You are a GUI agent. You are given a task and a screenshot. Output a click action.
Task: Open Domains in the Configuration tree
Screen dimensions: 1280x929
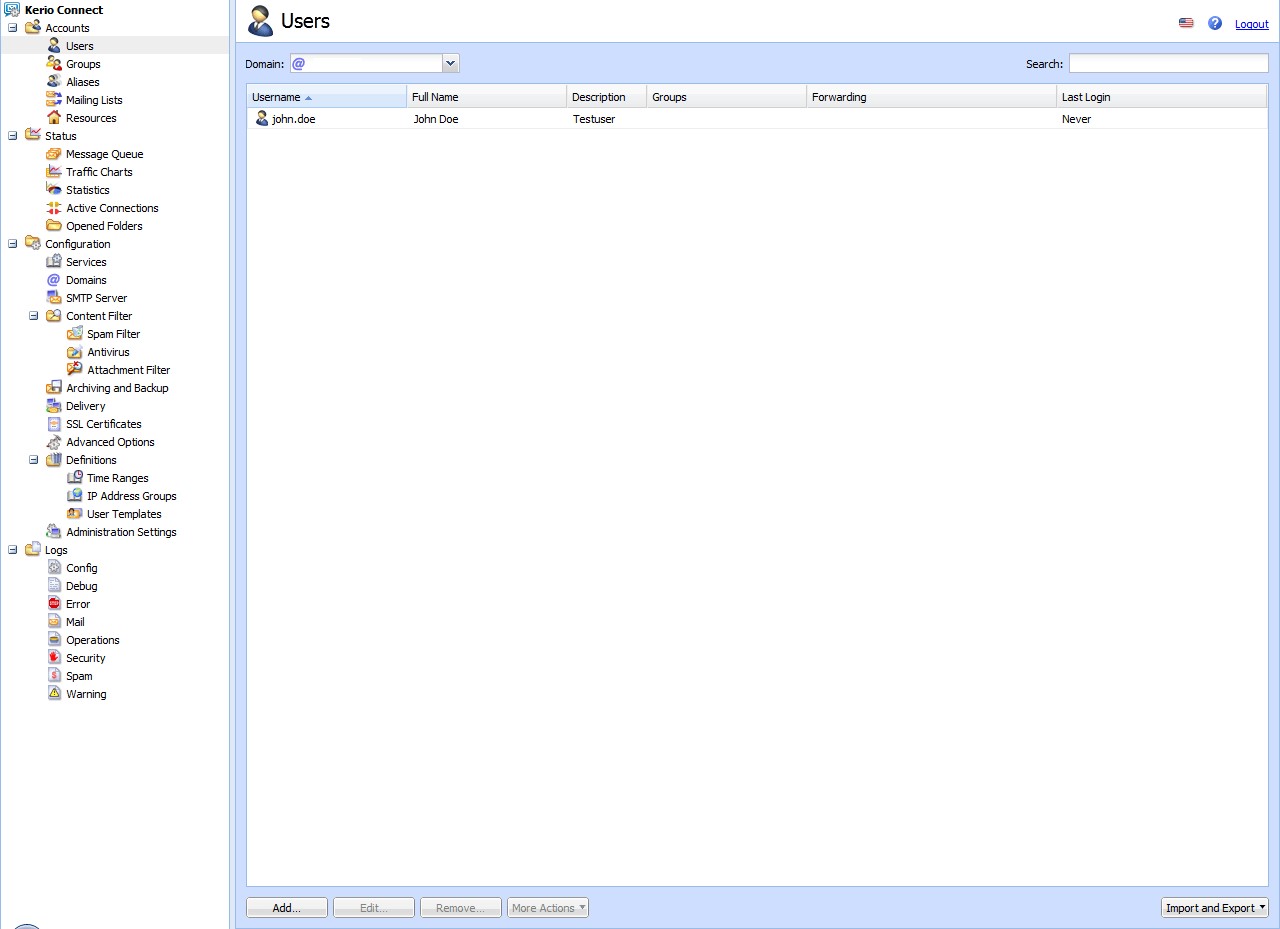pyautogui.click(x=86, y=280)
